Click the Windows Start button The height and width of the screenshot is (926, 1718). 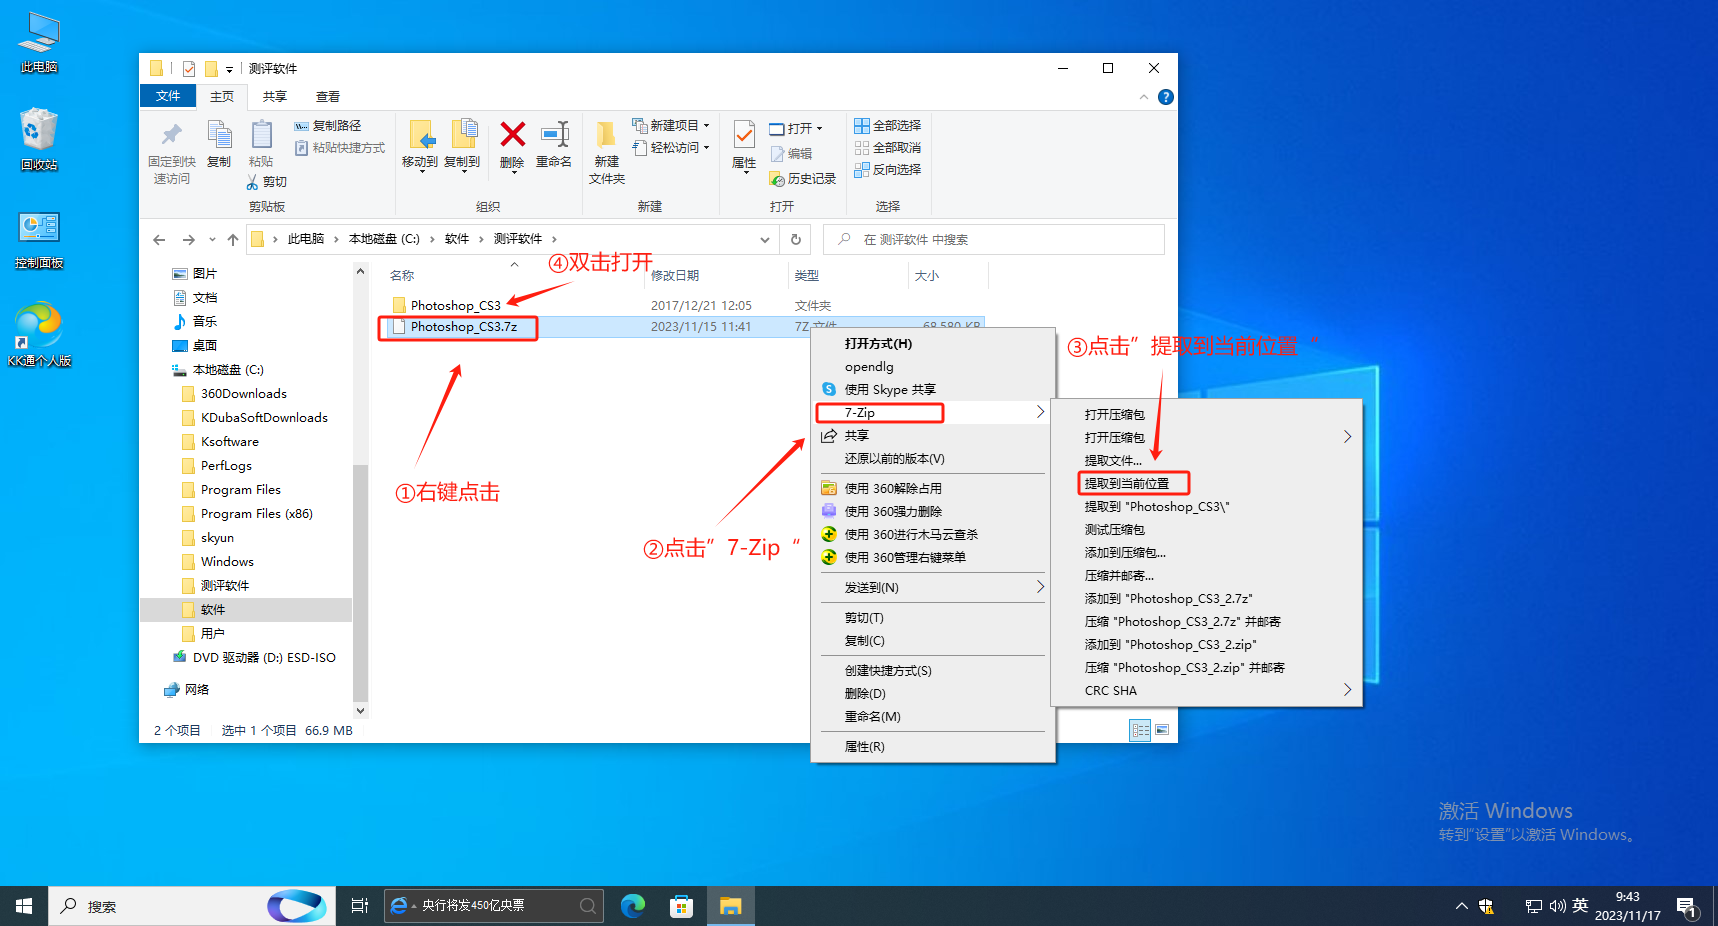24,906
